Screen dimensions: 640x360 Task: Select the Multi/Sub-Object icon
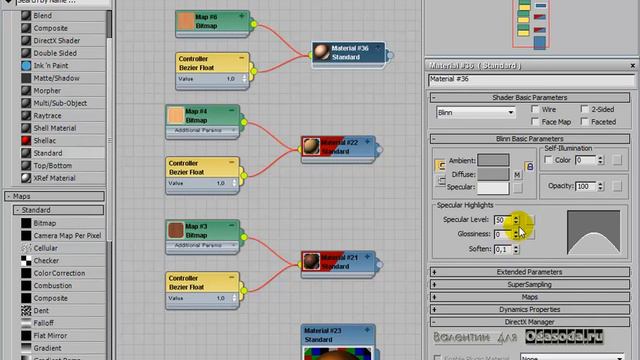tap(26, 103)
